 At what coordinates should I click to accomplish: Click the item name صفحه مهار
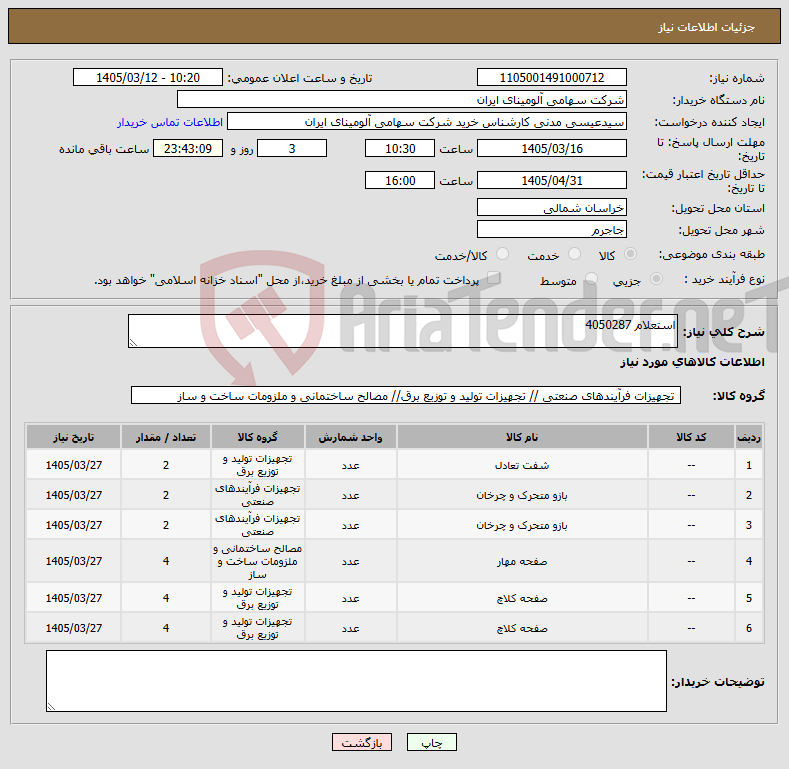coord(522,561)
